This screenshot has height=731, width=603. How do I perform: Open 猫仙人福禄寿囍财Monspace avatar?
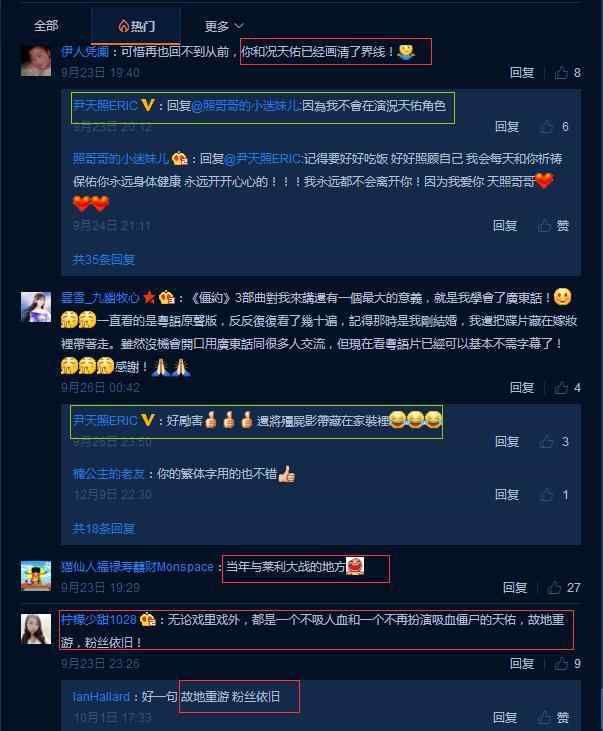click(x=36, y=576)
